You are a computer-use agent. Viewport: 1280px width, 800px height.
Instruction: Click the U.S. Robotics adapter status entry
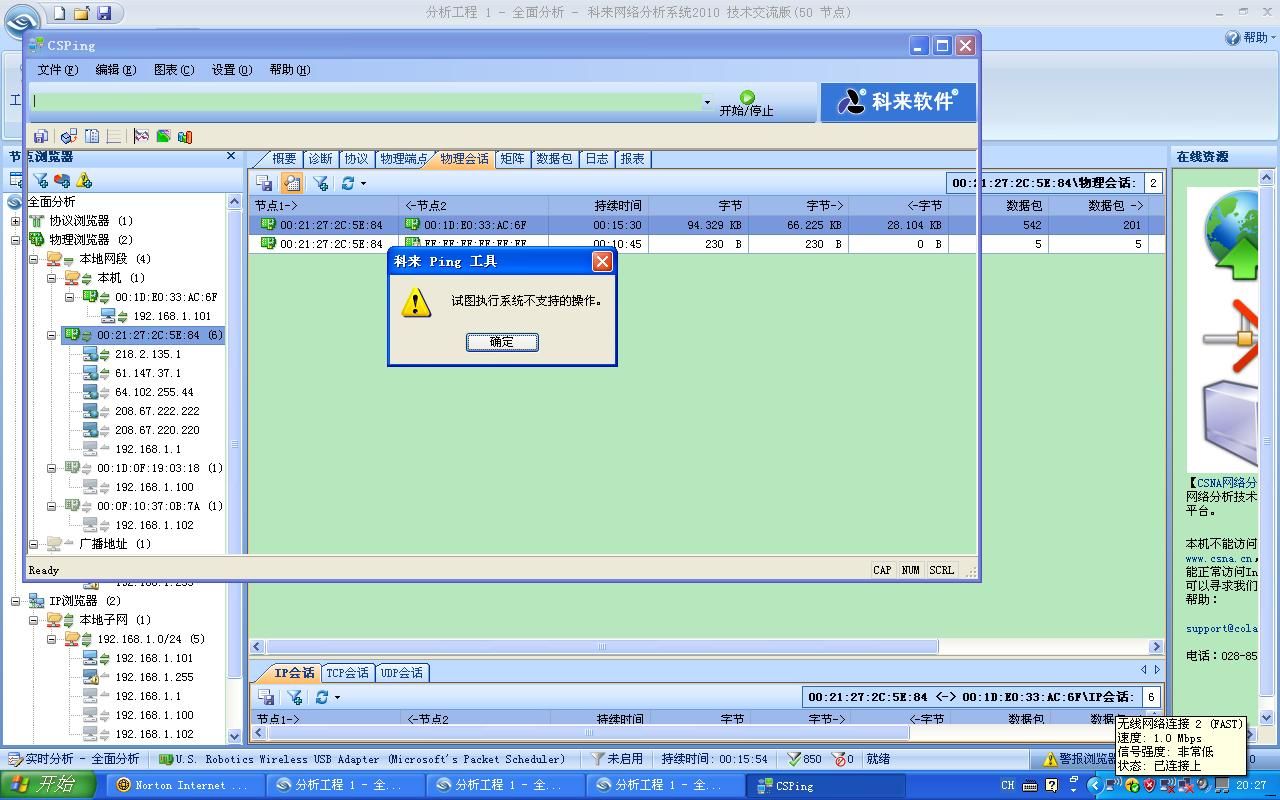(x=362, y=759)
